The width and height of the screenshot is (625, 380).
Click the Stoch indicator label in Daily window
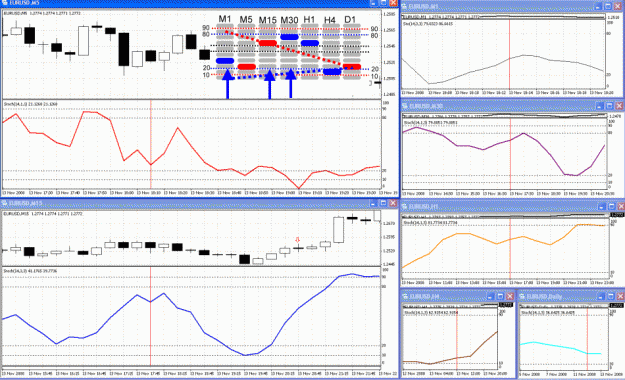[548, 313]
